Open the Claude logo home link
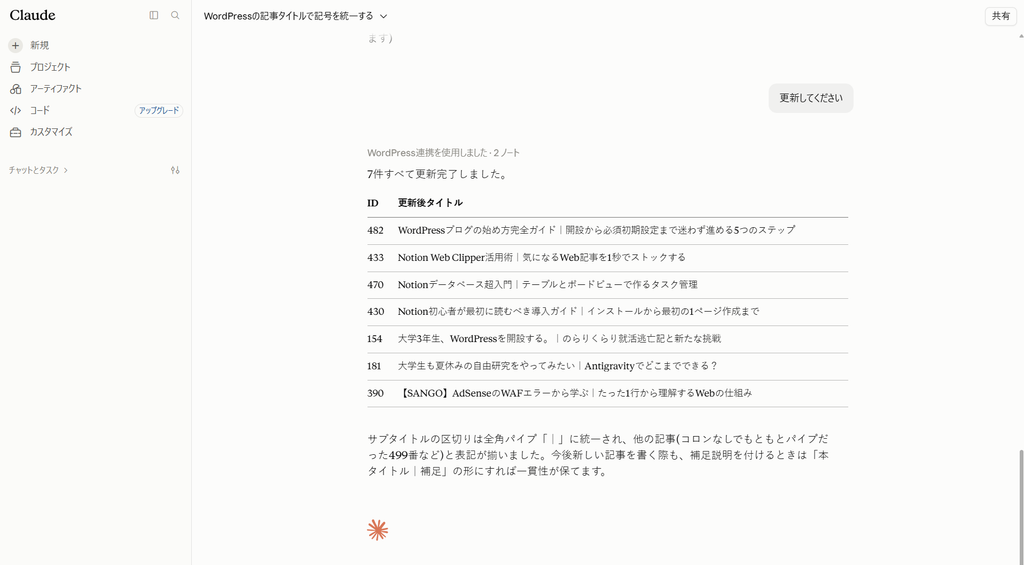The width and height of the screenshot is (1024, 565). (33, 15)
